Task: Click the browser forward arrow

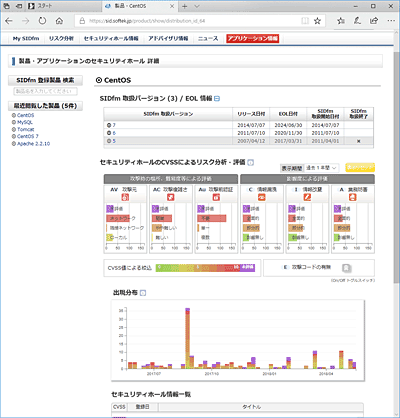Action: tap(26, 21)
